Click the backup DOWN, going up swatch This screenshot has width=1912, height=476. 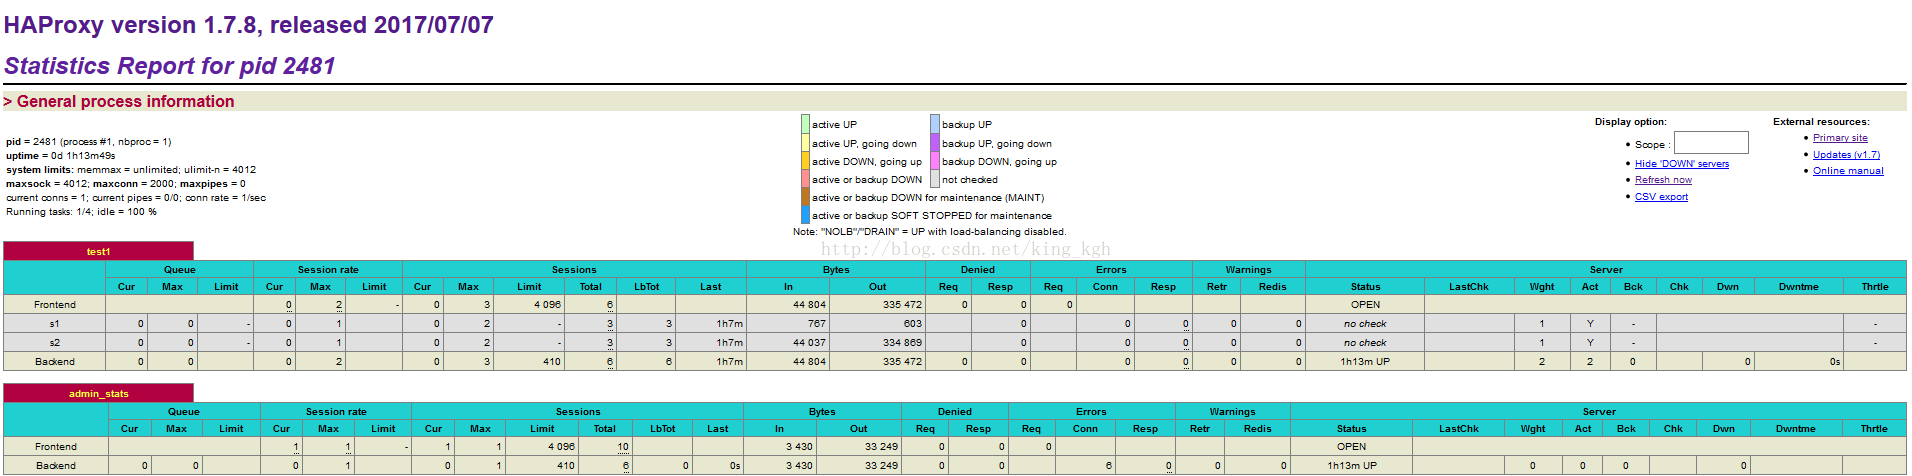click(935, 161)
